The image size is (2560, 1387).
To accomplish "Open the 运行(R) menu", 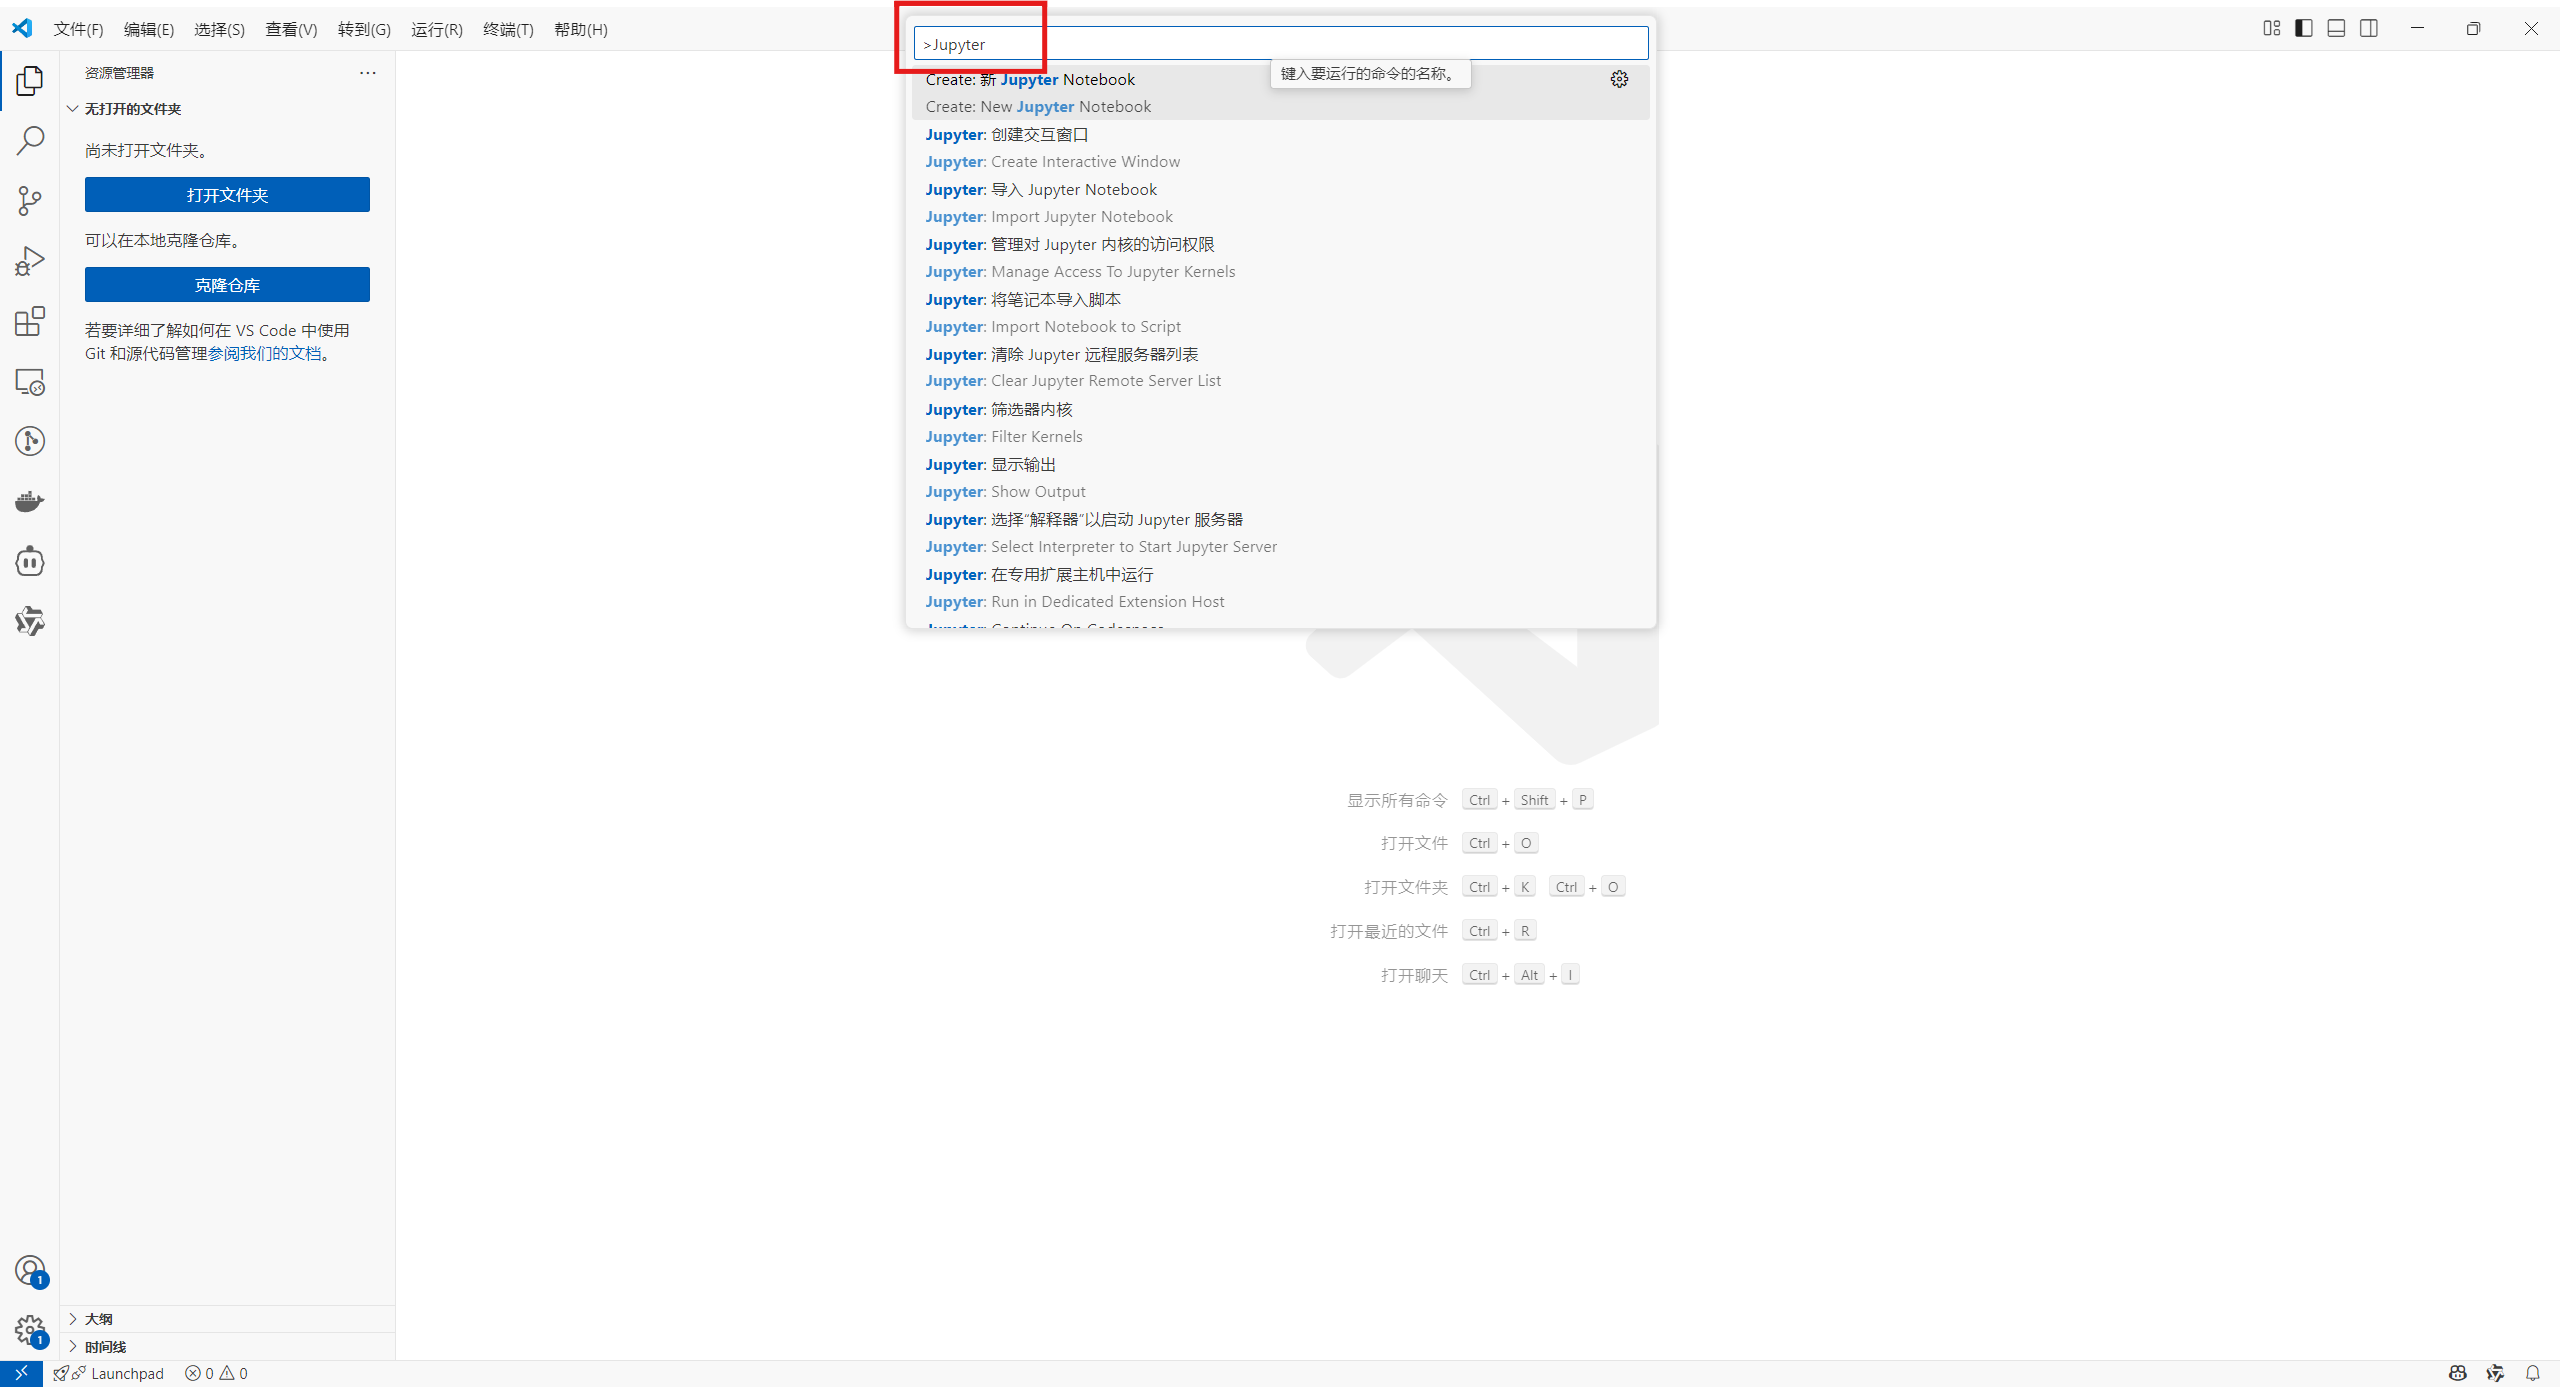I will click(x=437, y=29).
